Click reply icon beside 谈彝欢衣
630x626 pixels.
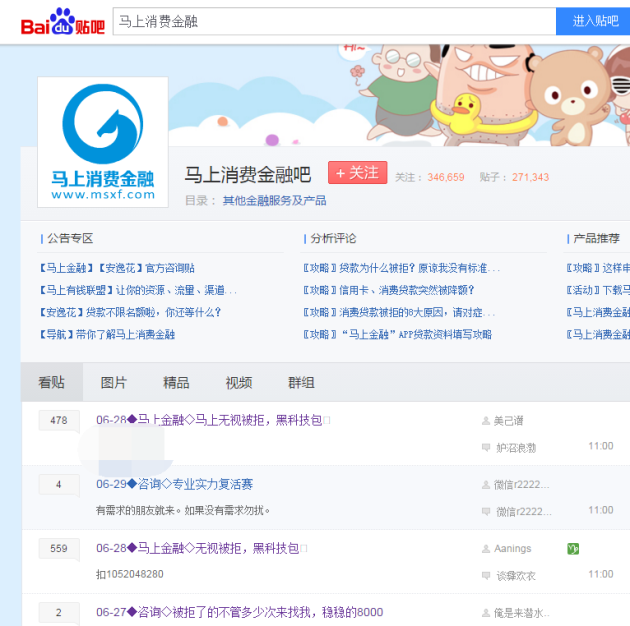[x=486, y=575]
